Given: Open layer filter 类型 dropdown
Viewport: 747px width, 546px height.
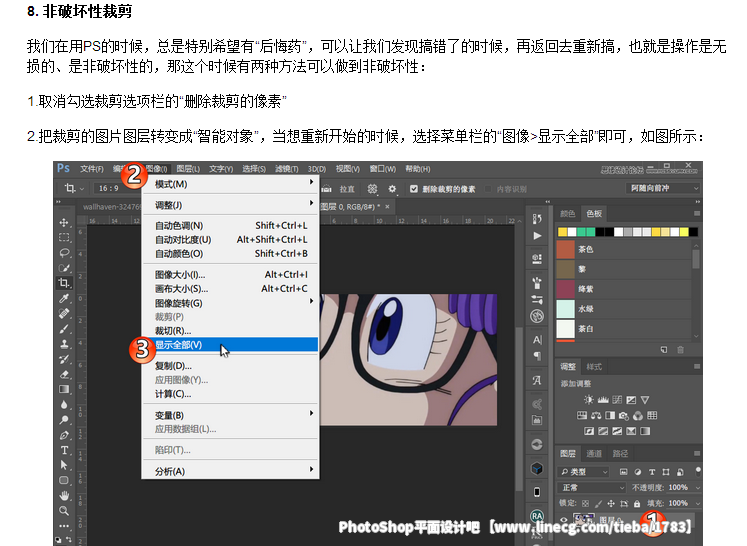Looking at the screenshot, I should (584, 472).
